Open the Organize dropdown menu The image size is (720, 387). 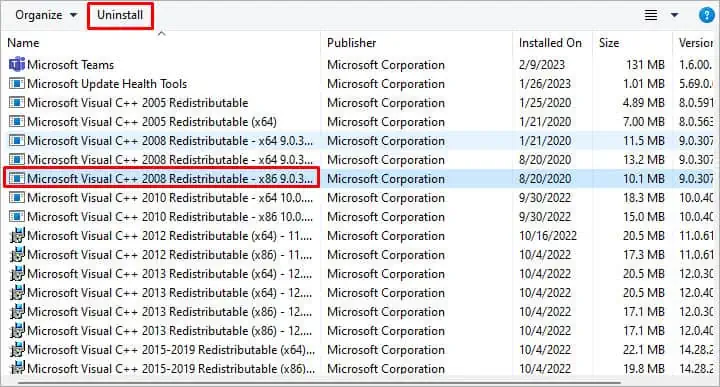(45, 15)
